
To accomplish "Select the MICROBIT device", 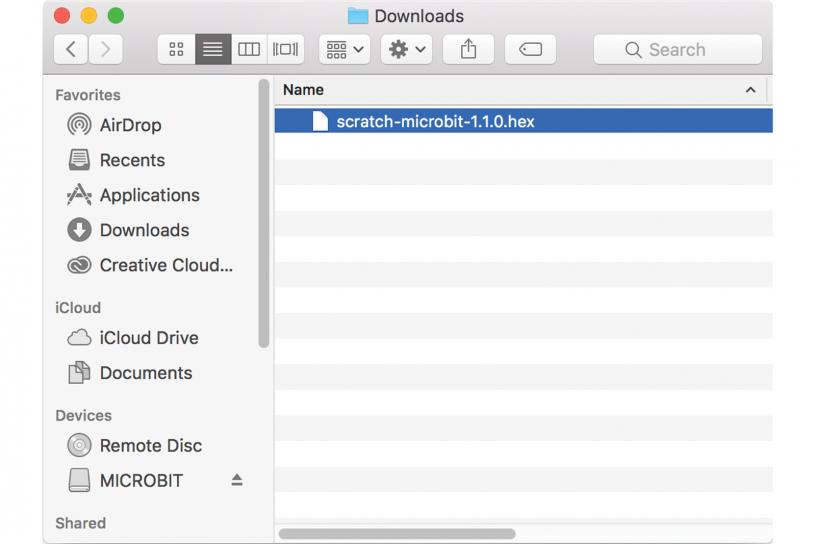I will 141,480.
